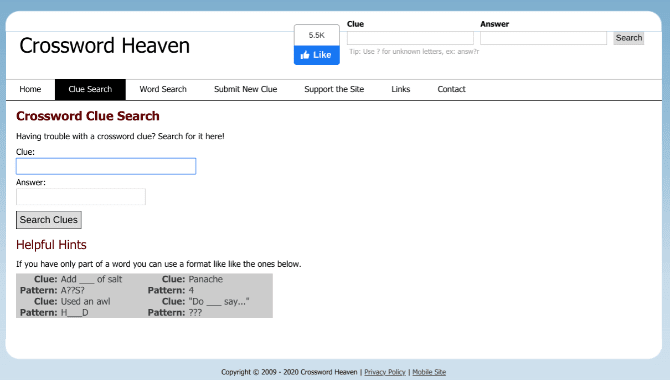Open the Home menu item

click(30, 89)
